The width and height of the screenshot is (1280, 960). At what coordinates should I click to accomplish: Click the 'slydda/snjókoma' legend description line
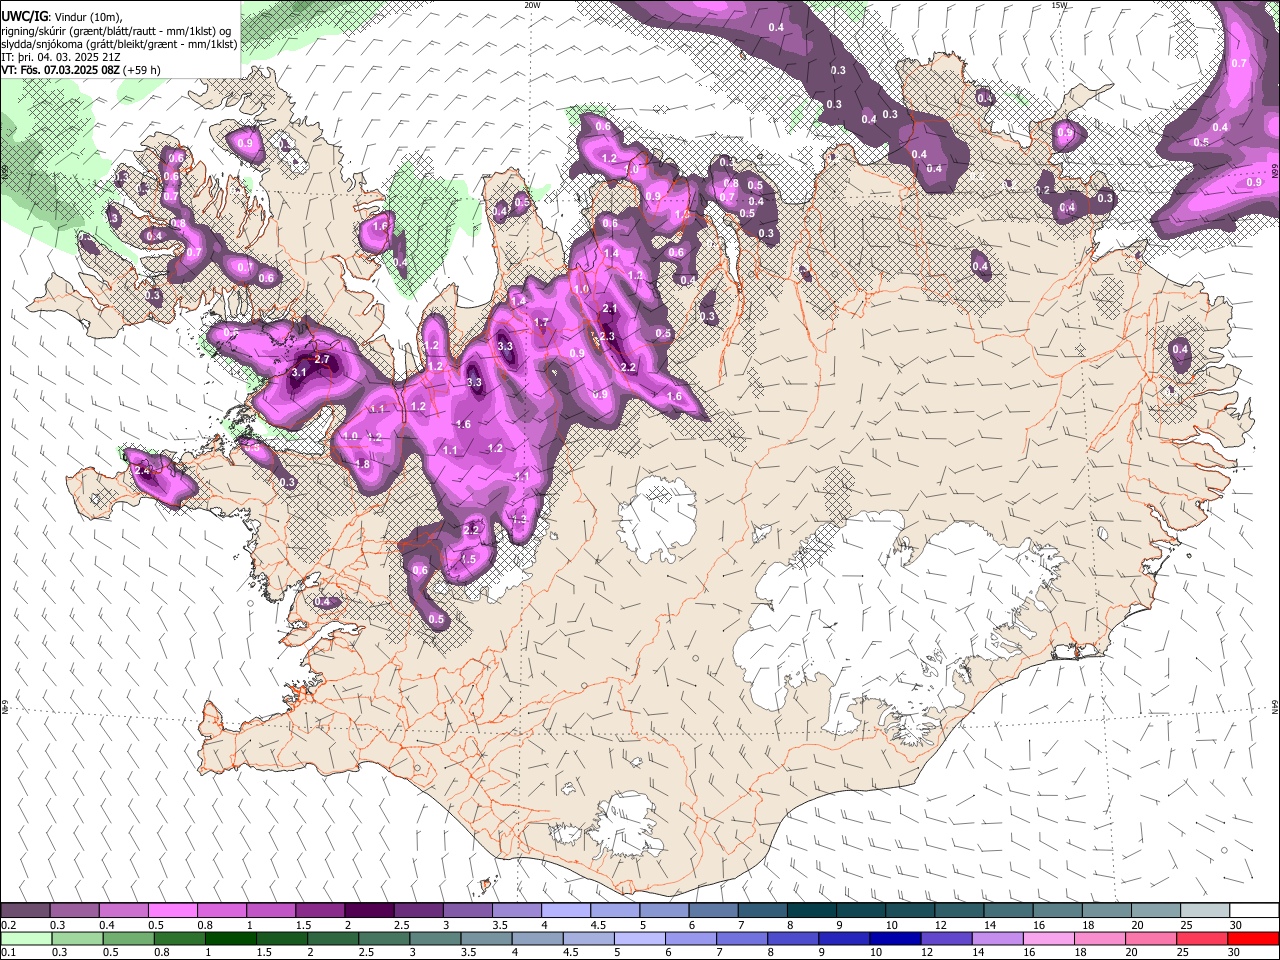[119, 44]
